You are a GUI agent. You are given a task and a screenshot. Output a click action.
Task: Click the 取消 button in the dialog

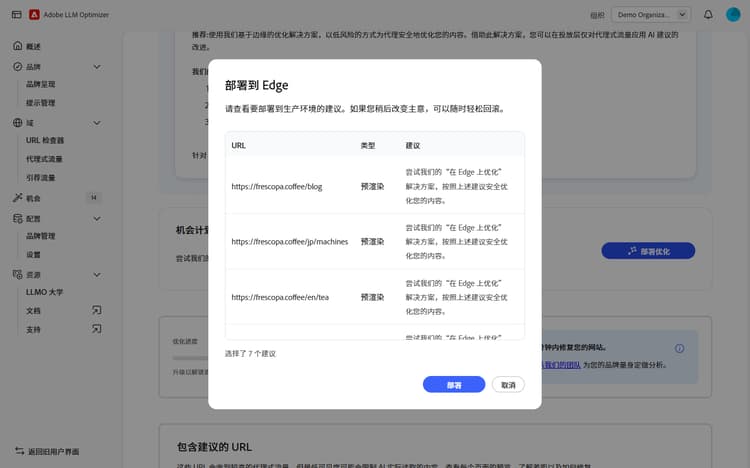(508, 384)
